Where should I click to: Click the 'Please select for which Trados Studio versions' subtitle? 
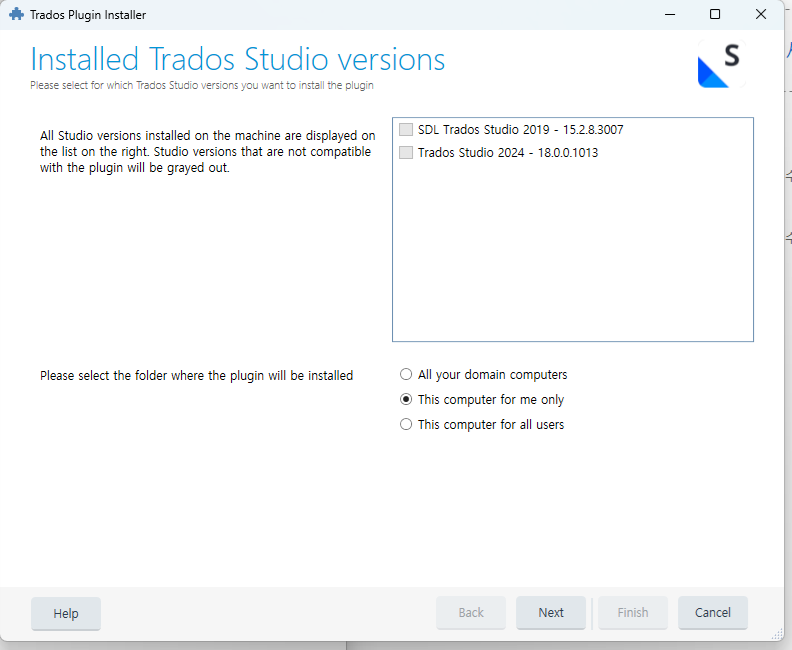pyautogui.click(x=202, y=85)
